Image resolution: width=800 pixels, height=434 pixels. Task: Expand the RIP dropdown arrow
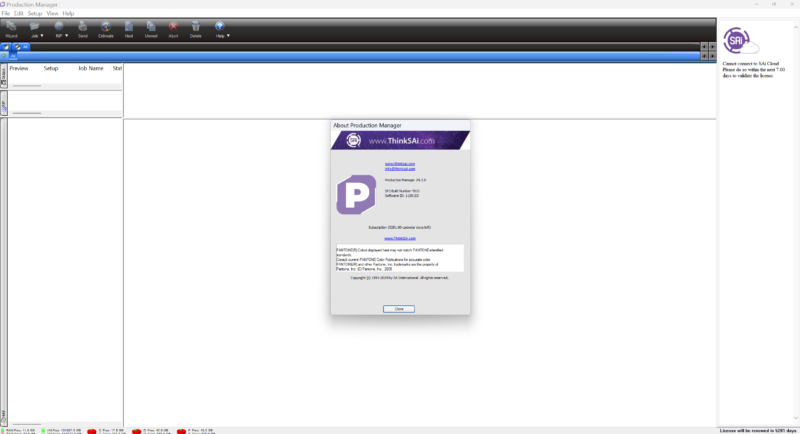66,36
